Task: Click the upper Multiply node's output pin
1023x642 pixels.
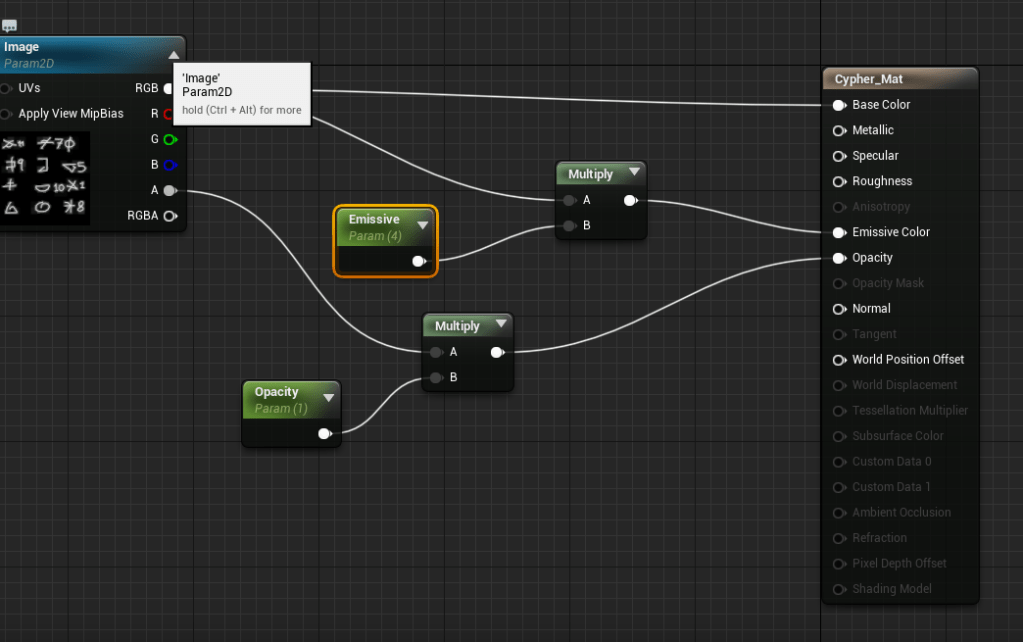Action: (630, 200)
